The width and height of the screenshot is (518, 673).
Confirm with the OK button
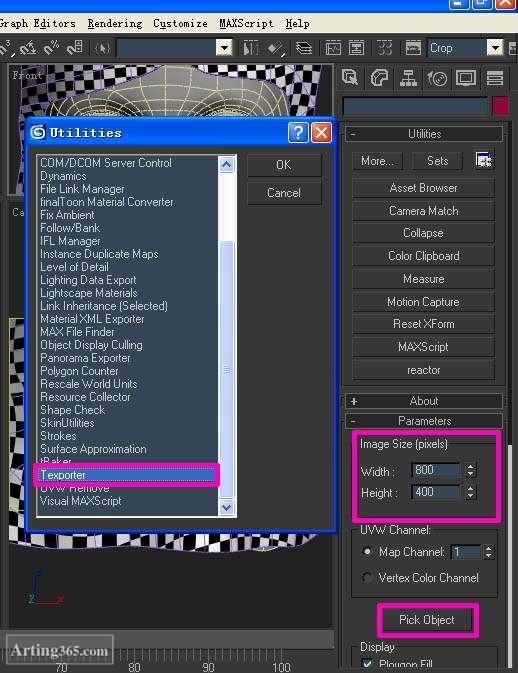(x=284, y=165)
